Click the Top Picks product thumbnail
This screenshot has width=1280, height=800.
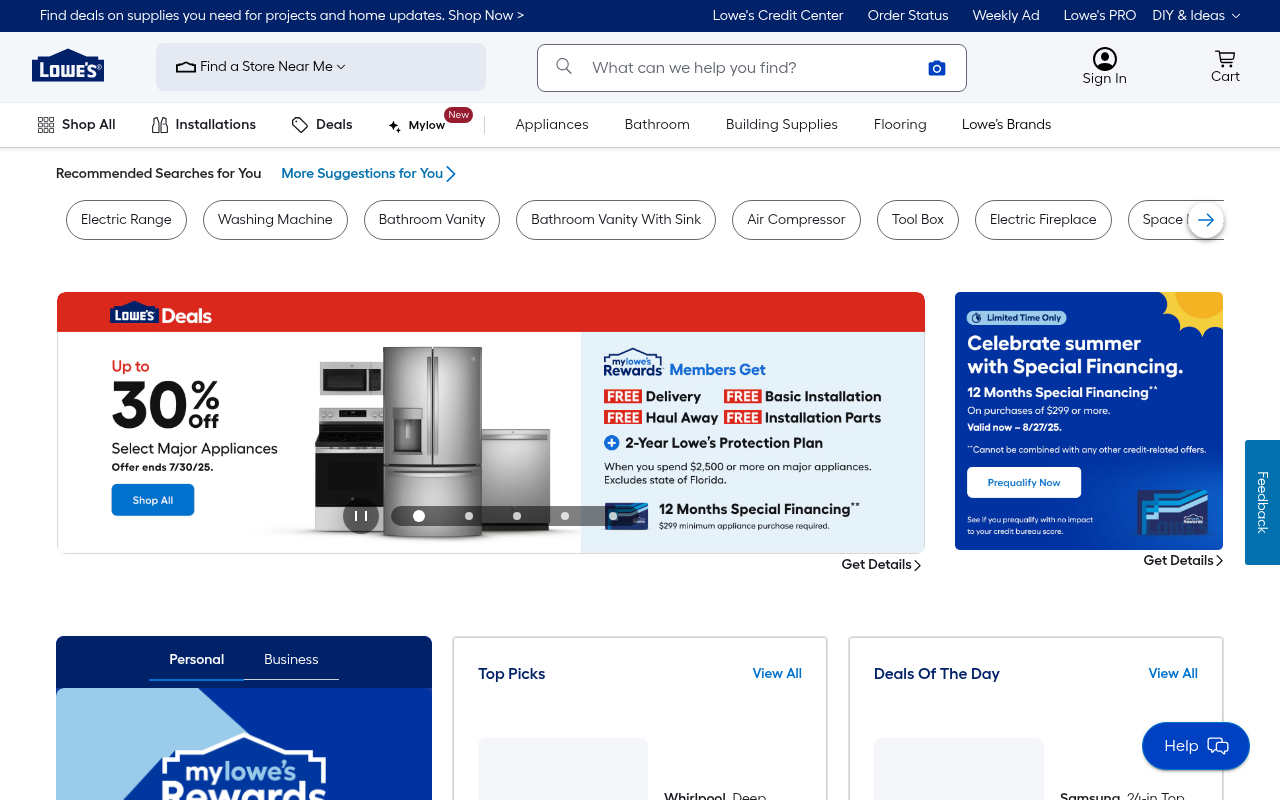click(563, 769)
